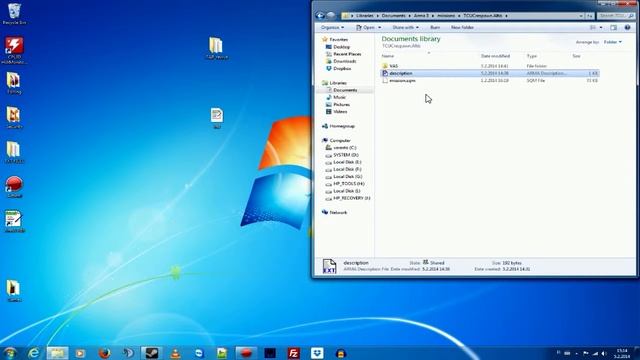This screenshot has width=640, height=360.
Task: Click the Explorer Forward navigation arrow
Action: pos(331,16)
